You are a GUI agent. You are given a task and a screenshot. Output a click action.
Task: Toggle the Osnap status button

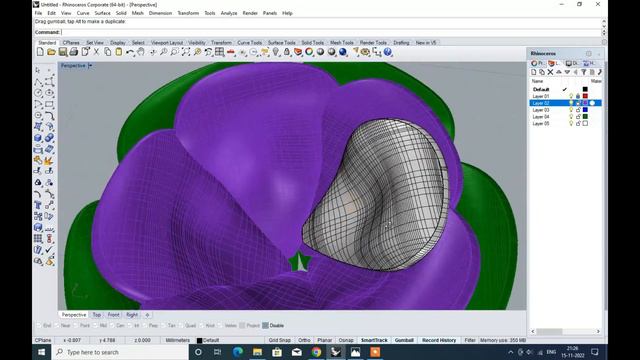[x=346, y=340]
